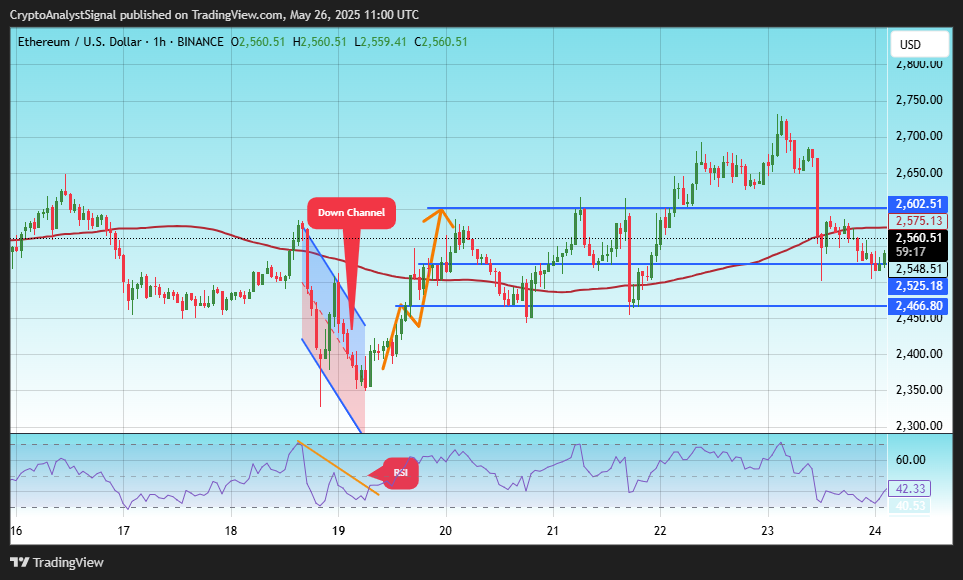Click the current price label 2,560.51
This screenshot has height=580, width=963.
click(x=918, y=238)
